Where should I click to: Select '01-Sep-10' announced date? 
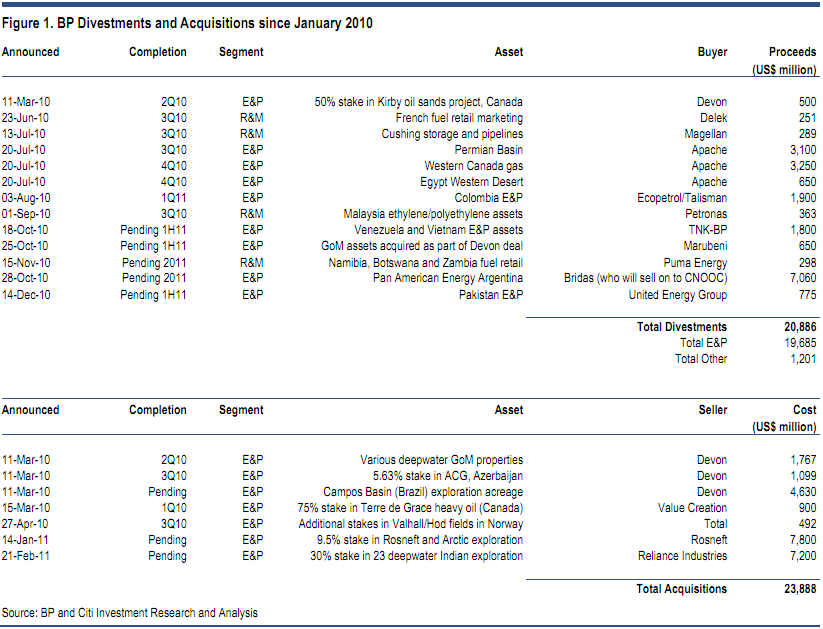(26, 214)
